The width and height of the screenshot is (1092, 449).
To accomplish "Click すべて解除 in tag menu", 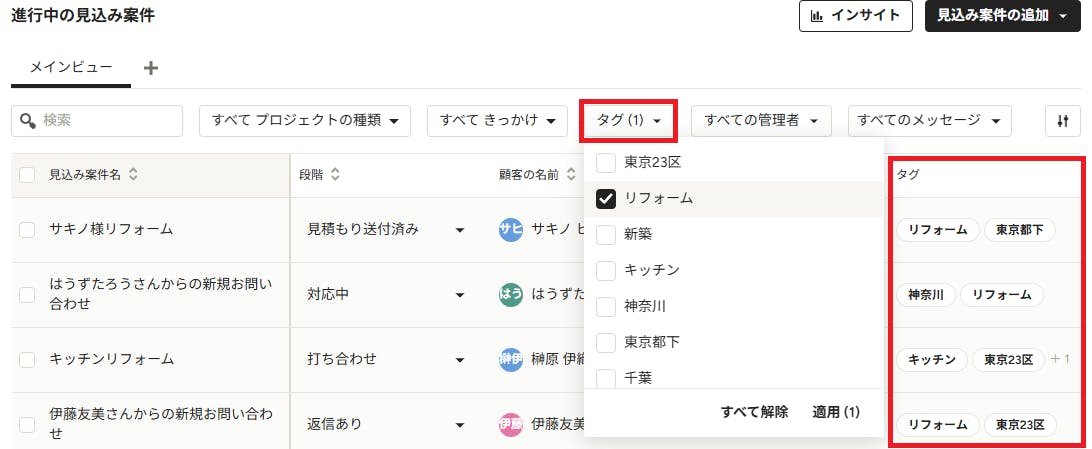I will pyautogui.click(x=754, y=412).
